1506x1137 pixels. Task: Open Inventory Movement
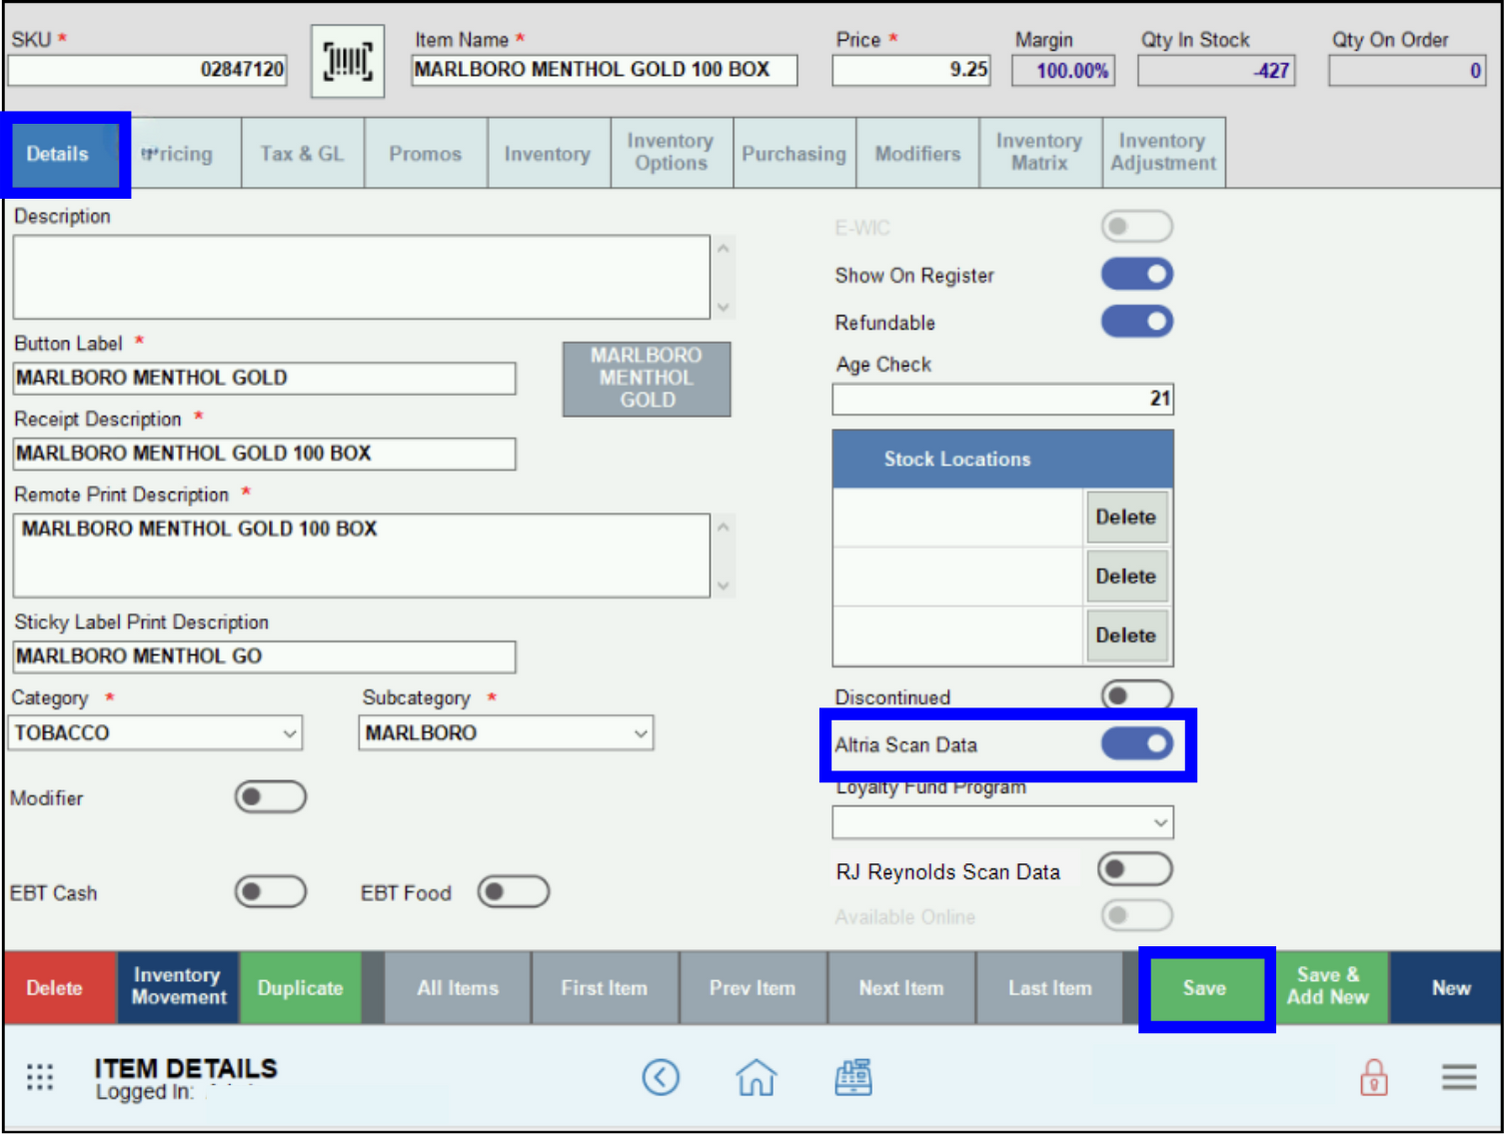tap(178, 986)
